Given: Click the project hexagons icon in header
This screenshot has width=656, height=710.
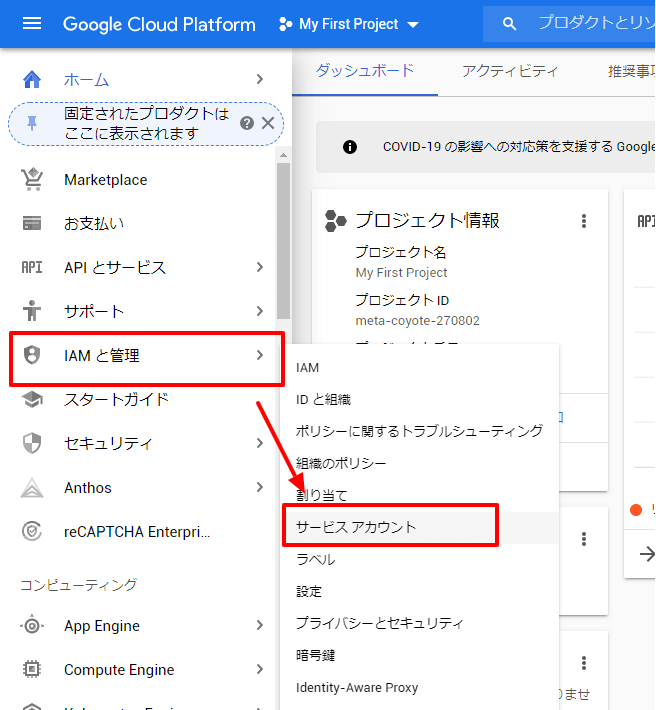Looking at the screenshot, I should (x=285, y=24).
